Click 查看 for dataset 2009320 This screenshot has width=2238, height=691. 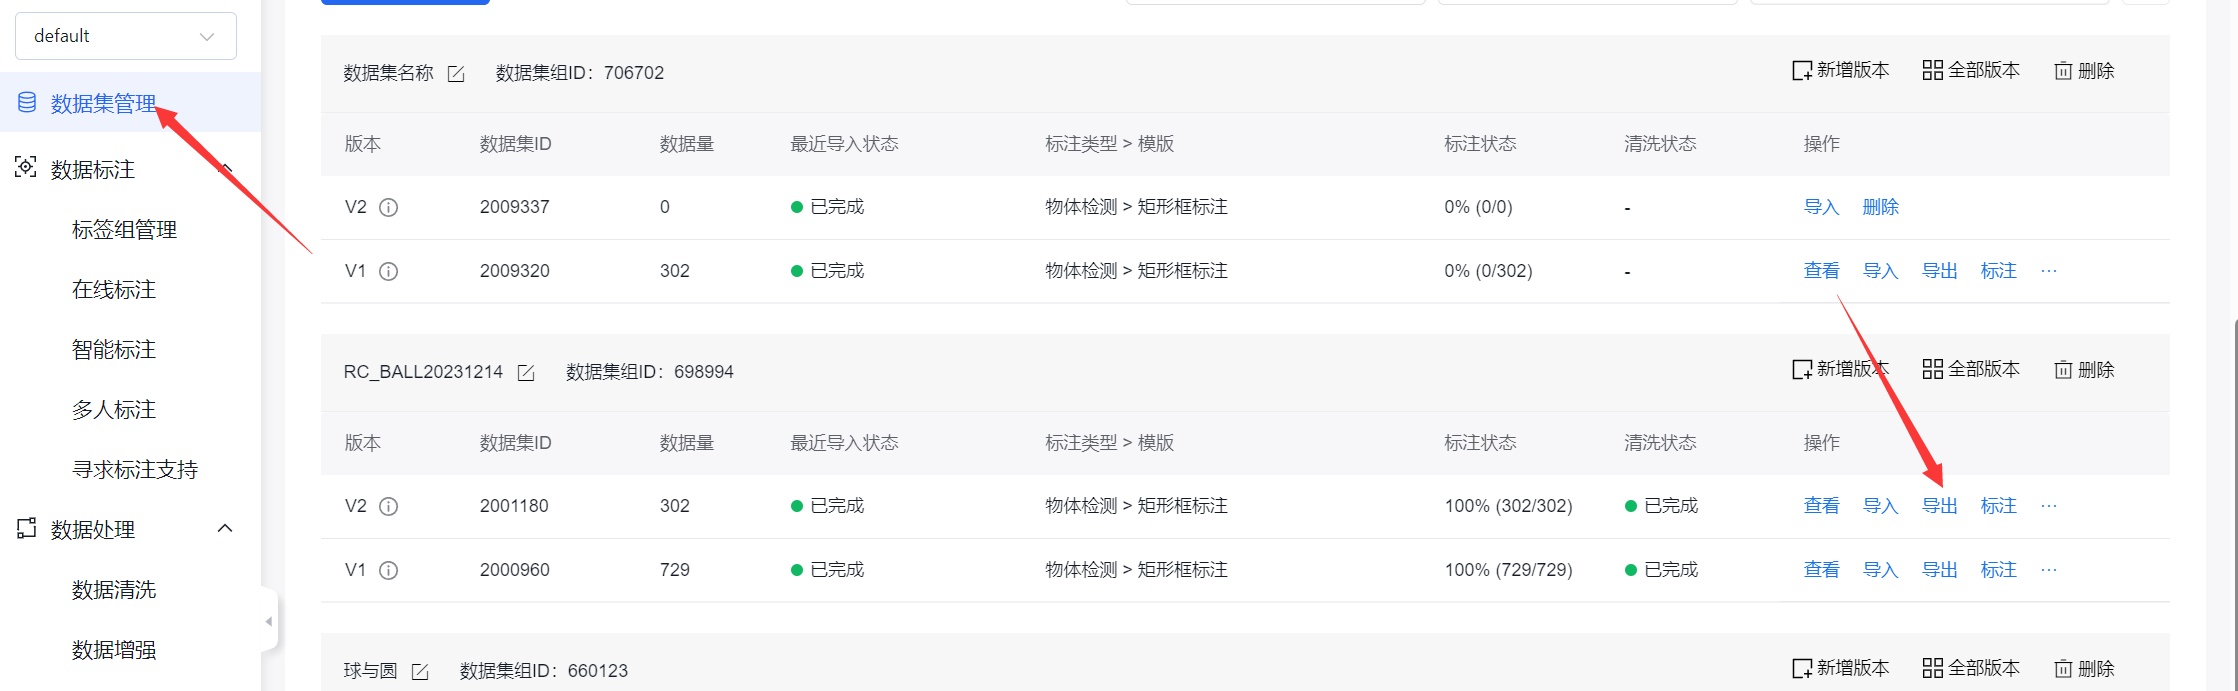point(1822,271)
